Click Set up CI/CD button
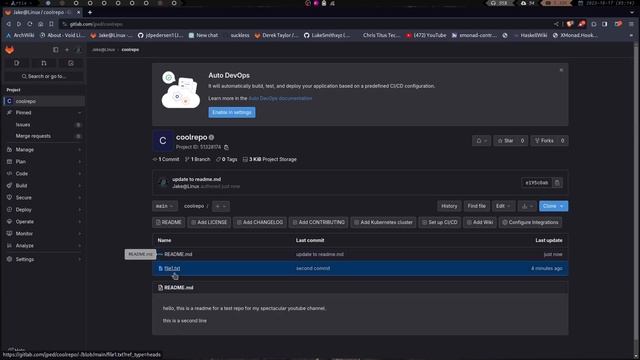This screenshot has width=640, height=360. point(440,222)
